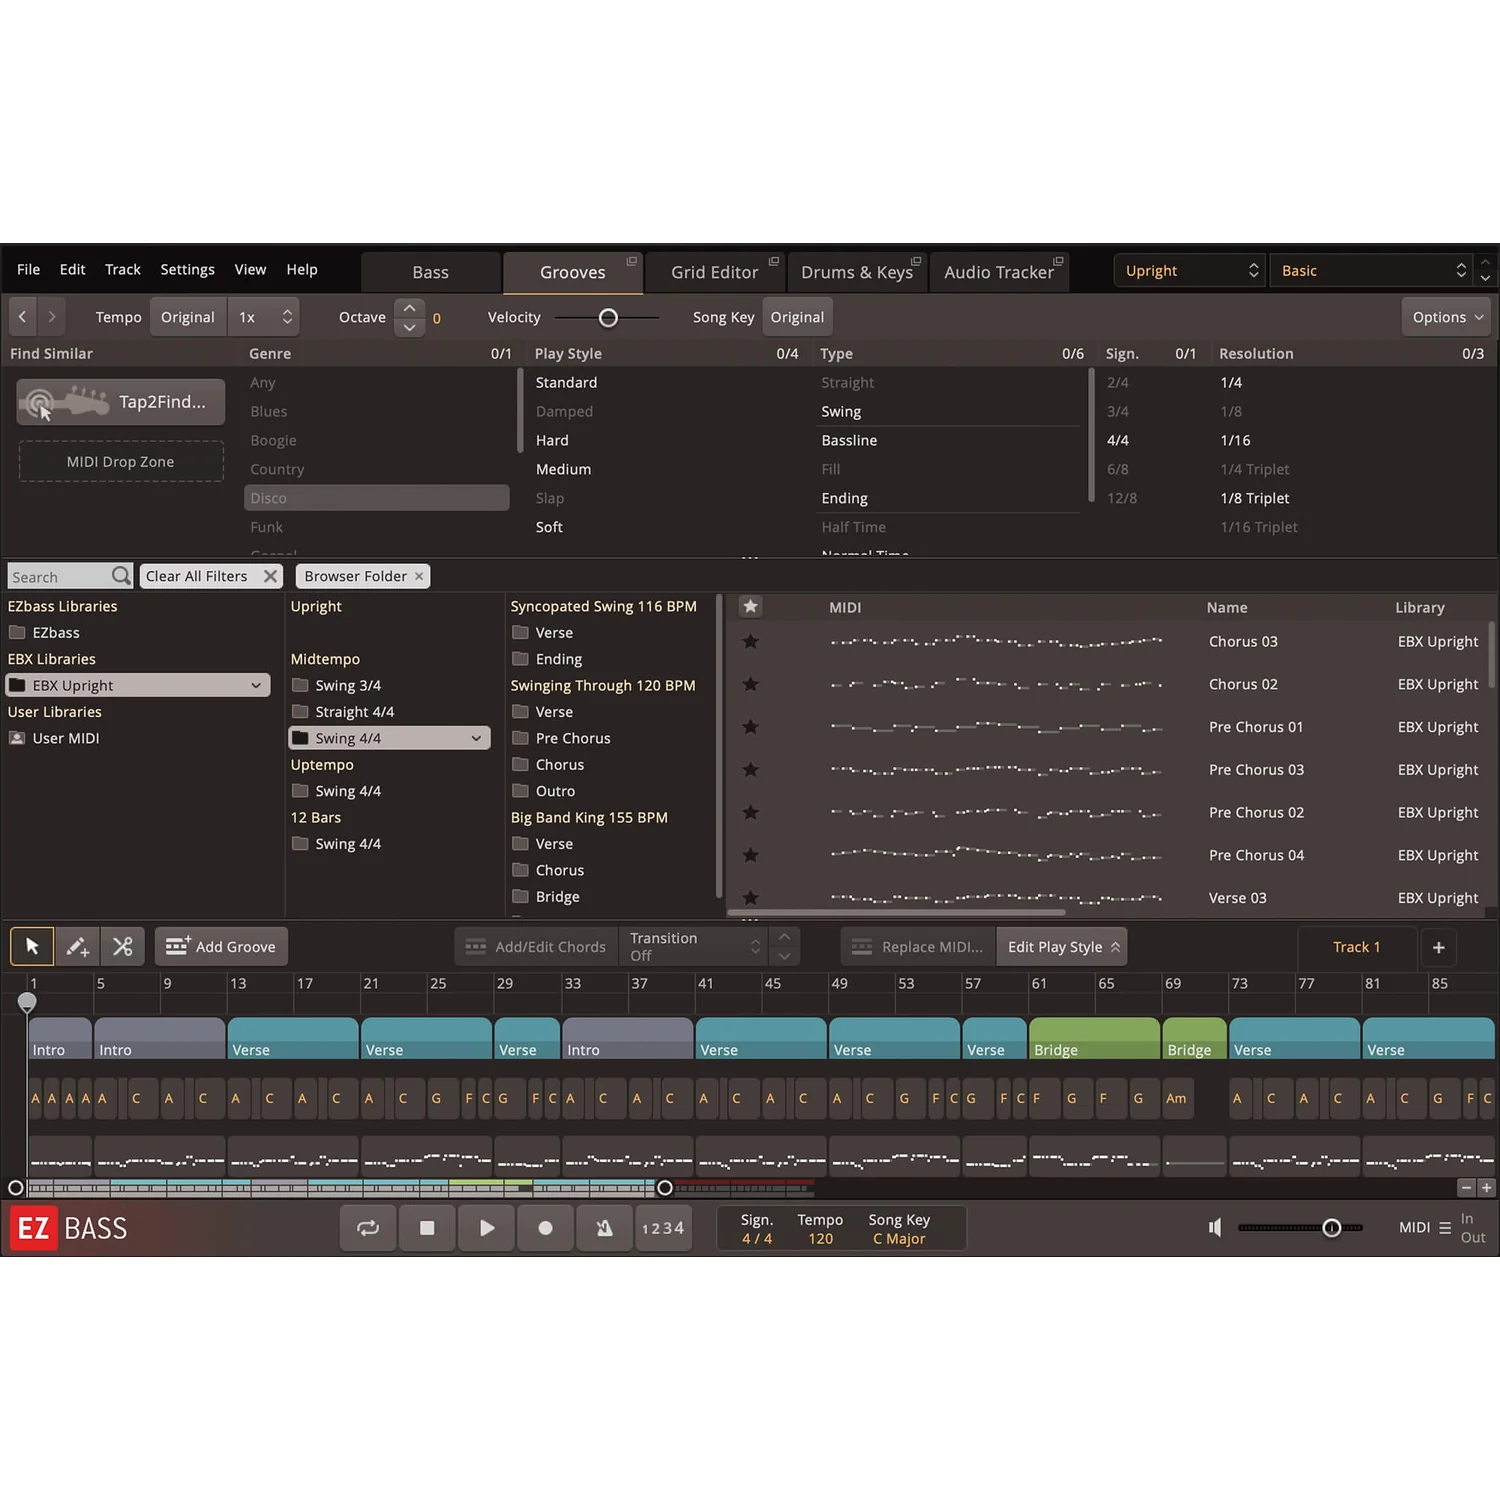Toggle the 1/16 resolution filter
Image resolution: width=1500 pixels, height=1500 pixels.
point(1235,440)
